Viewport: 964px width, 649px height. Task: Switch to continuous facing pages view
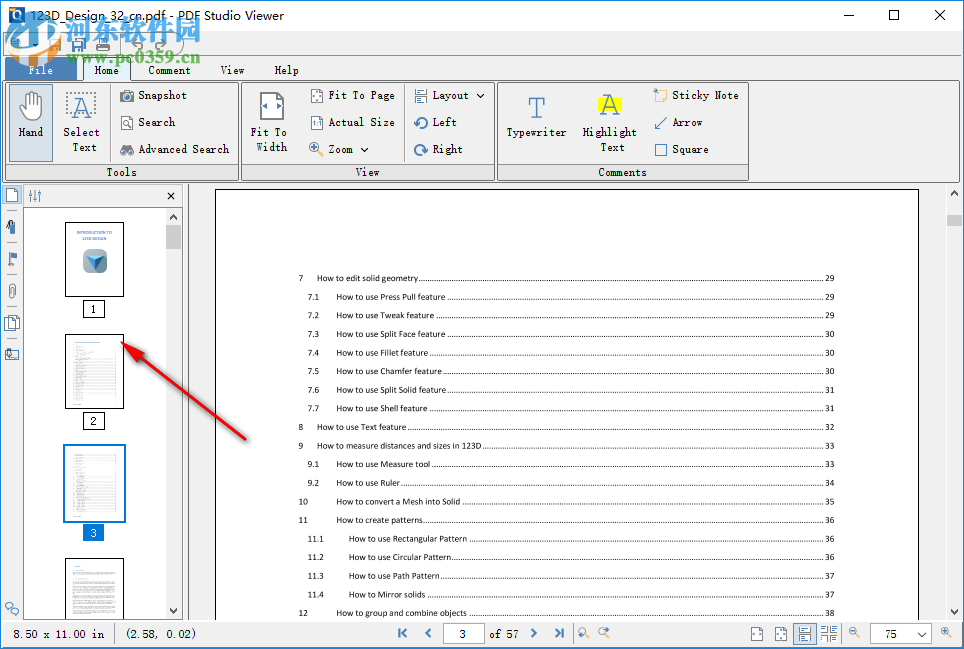click(x=829, y=633)
